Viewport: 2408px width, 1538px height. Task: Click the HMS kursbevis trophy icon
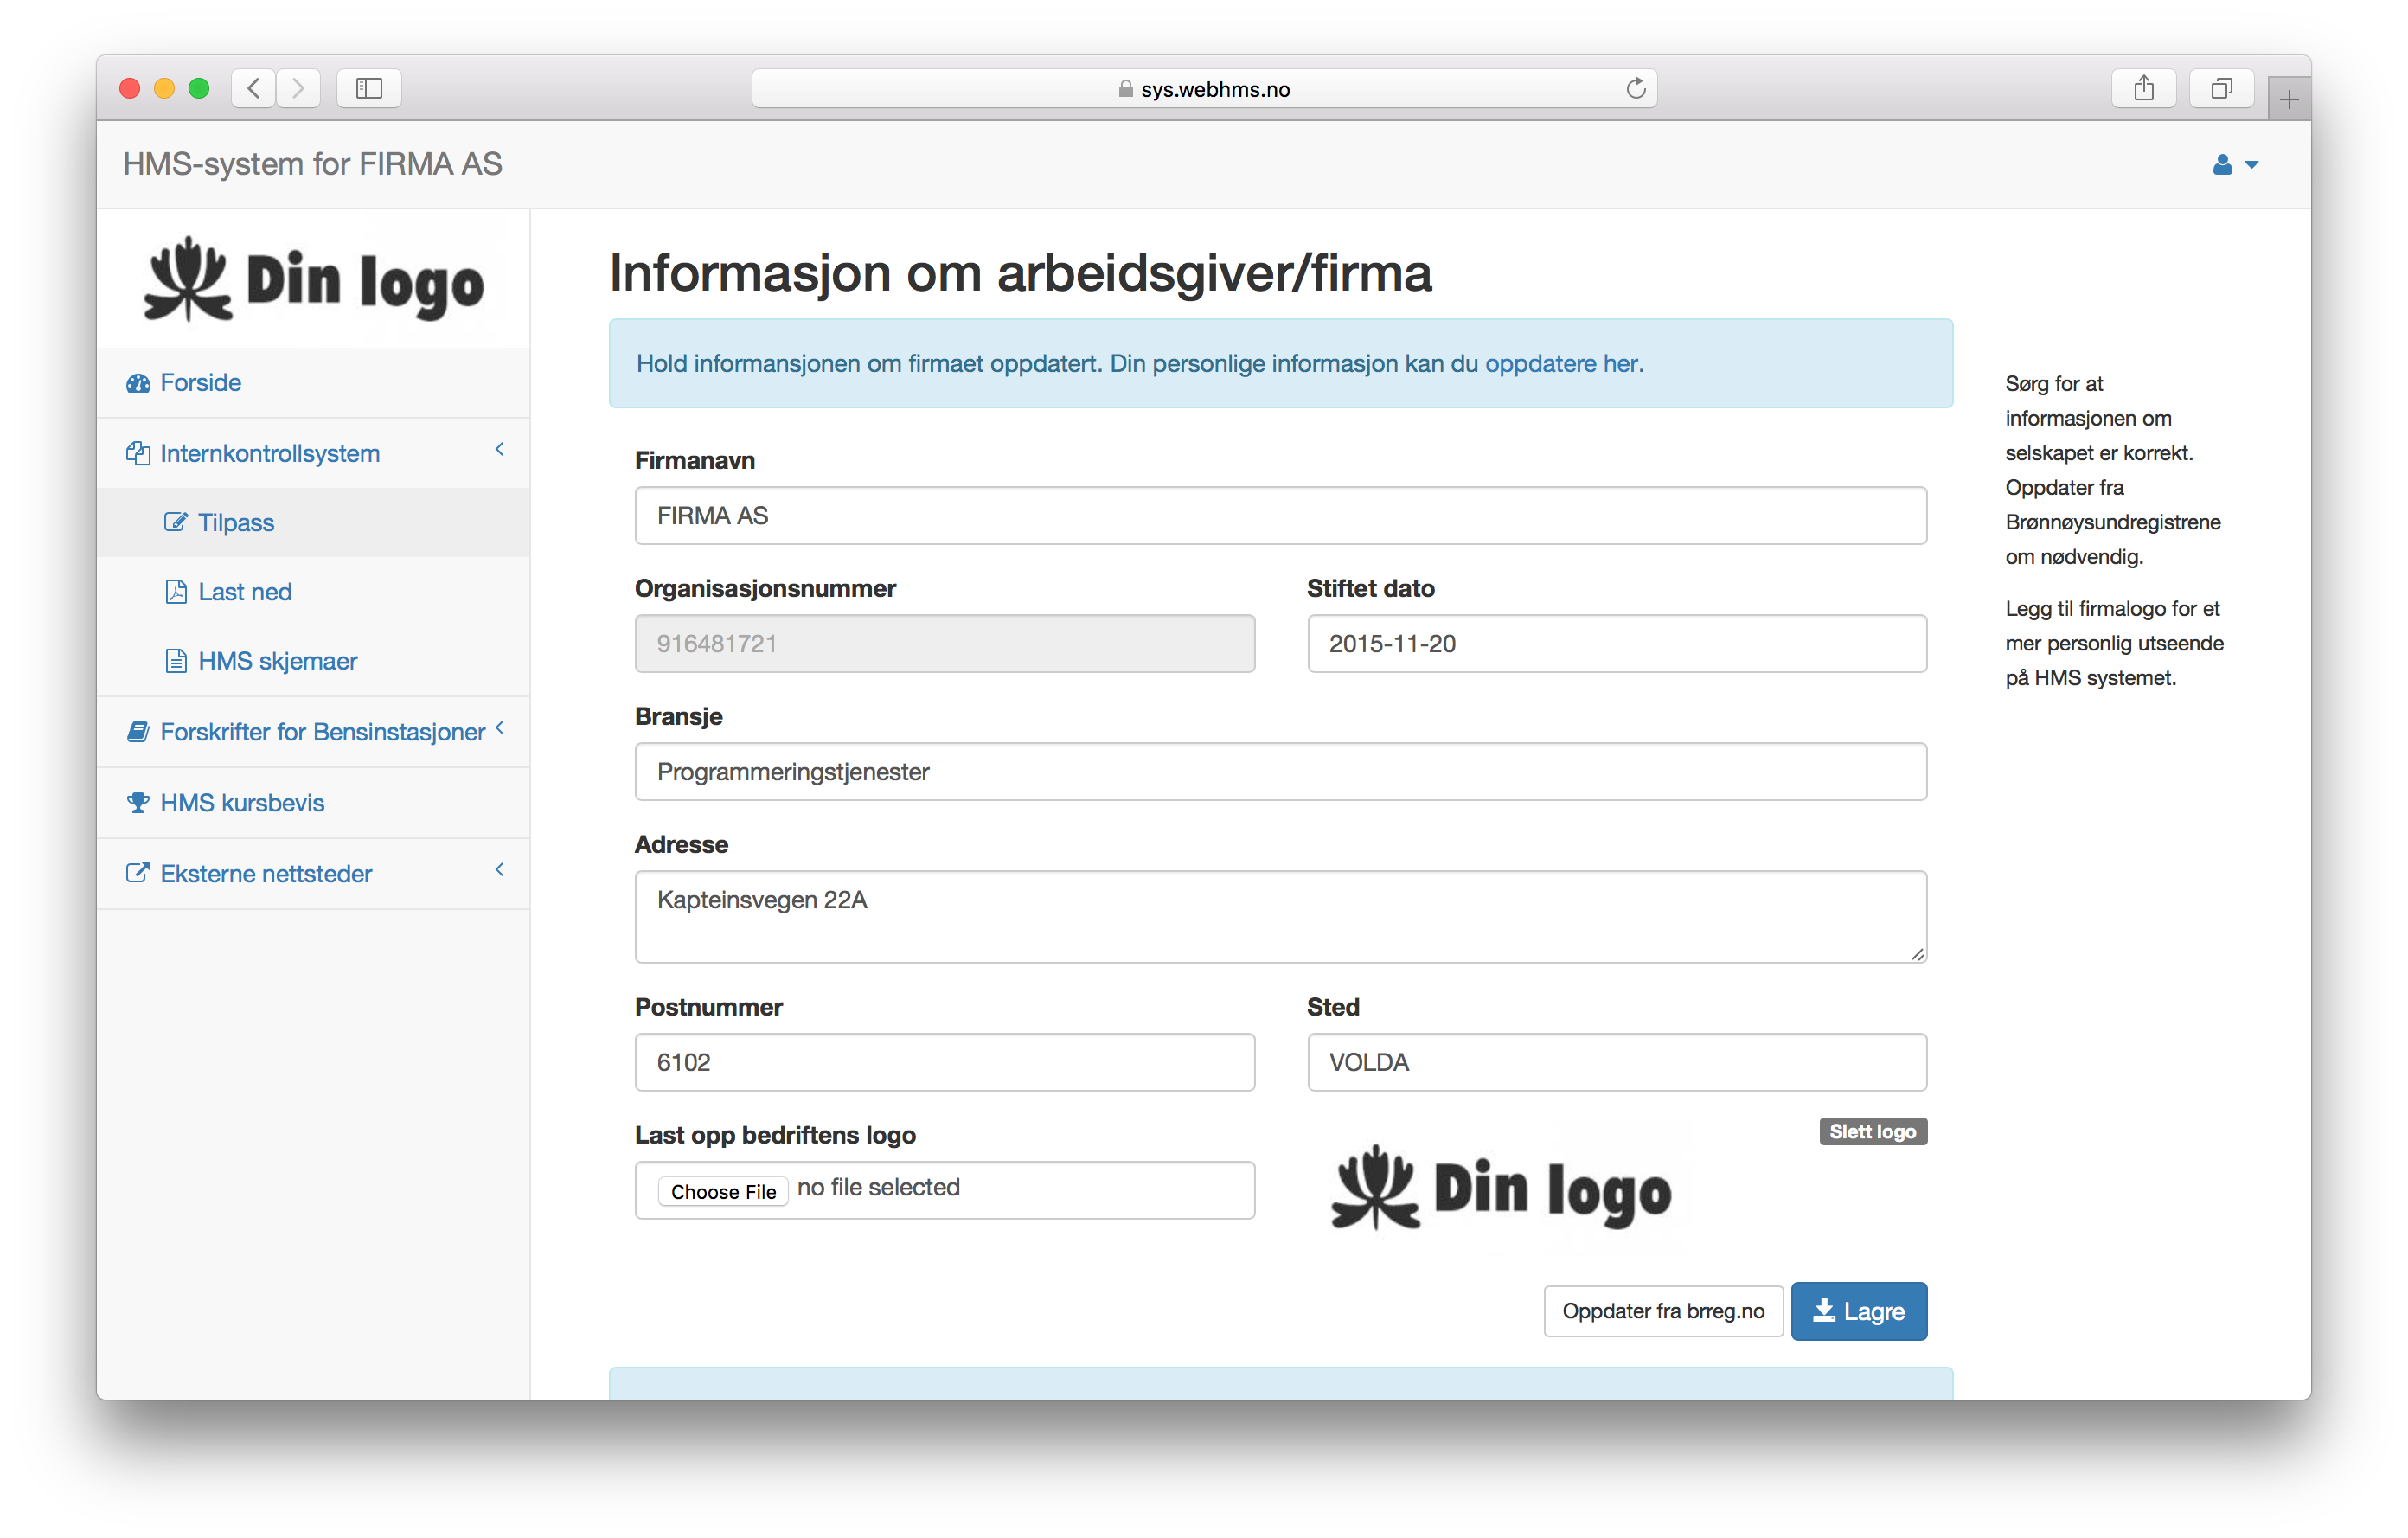click(138, 802)
